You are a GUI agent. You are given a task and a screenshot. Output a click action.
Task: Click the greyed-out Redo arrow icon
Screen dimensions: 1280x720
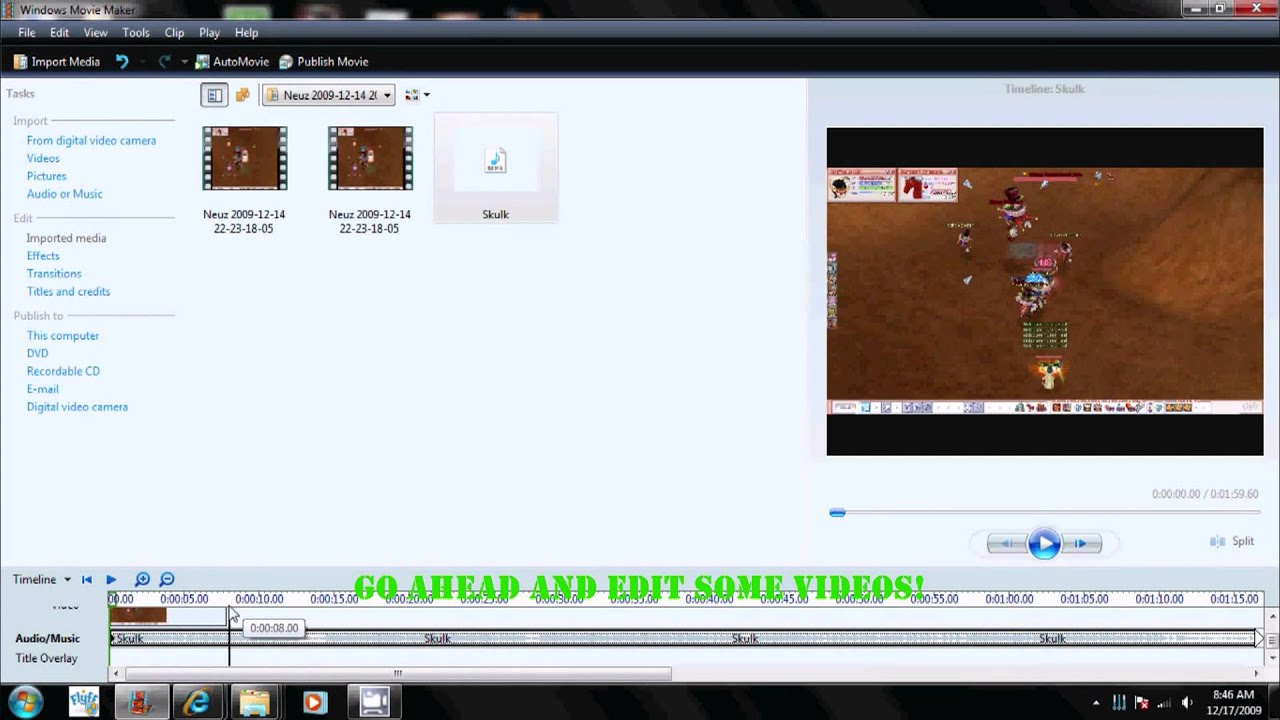(165, 61)
